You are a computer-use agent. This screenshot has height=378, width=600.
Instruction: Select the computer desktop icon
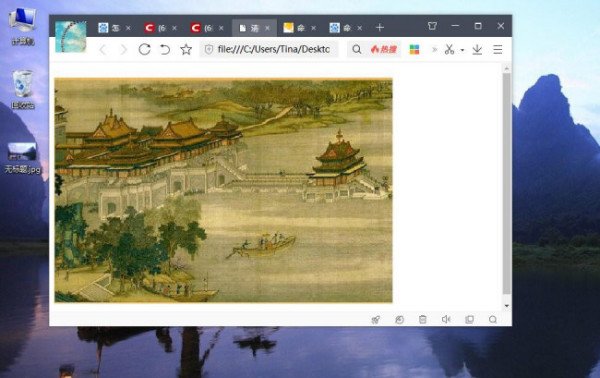(x=23, y=27)
